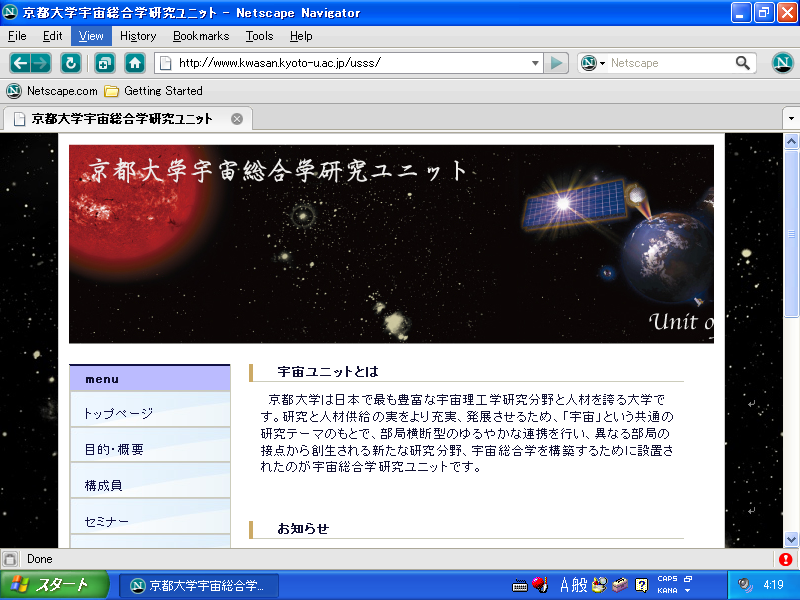Screen dimensions: 800x600
Task: Click the IME pad eraser icon
Action: click(620, 585)
